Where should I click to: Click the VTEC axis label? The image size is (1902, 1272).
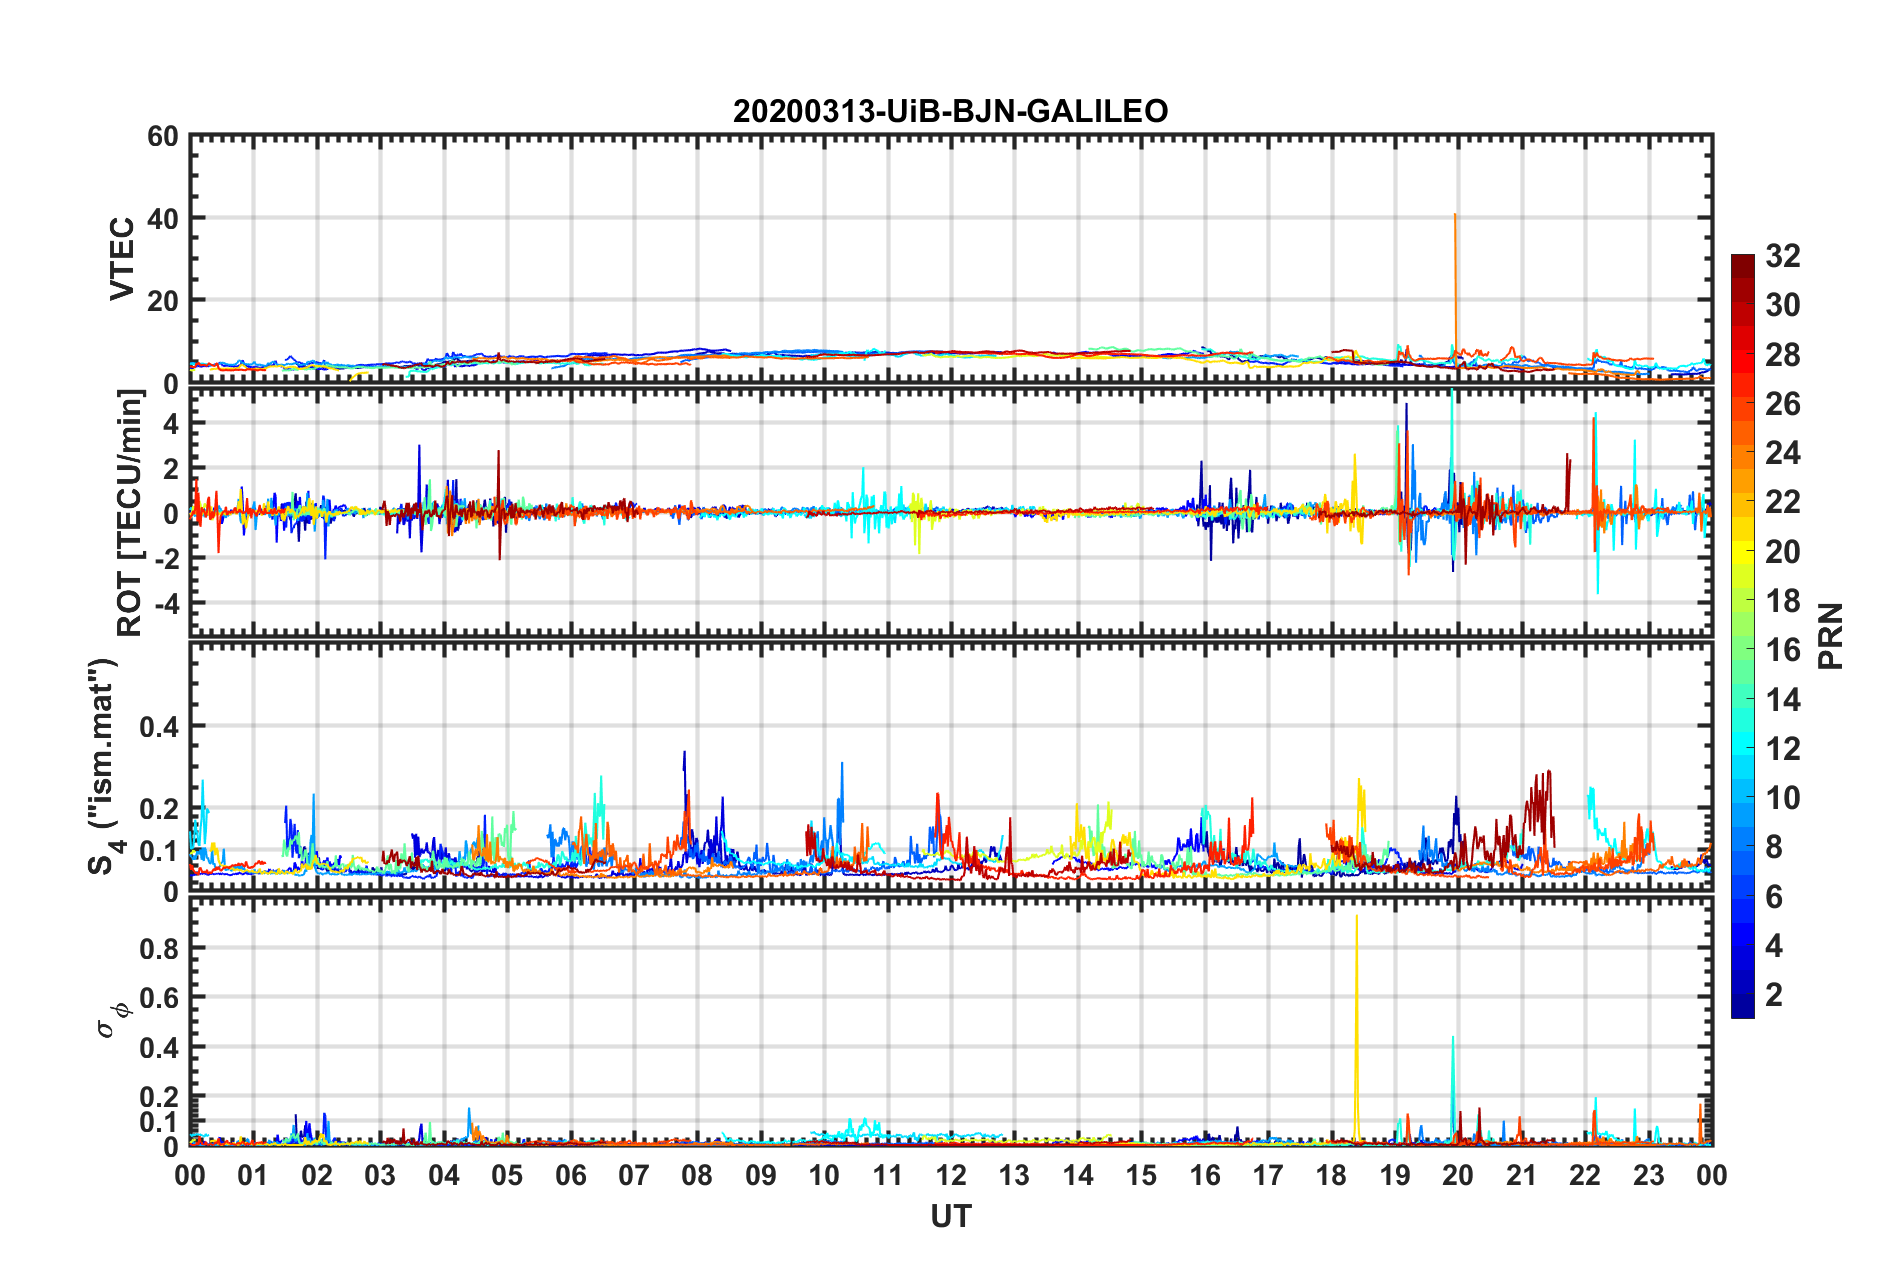[x=121, y=258]
